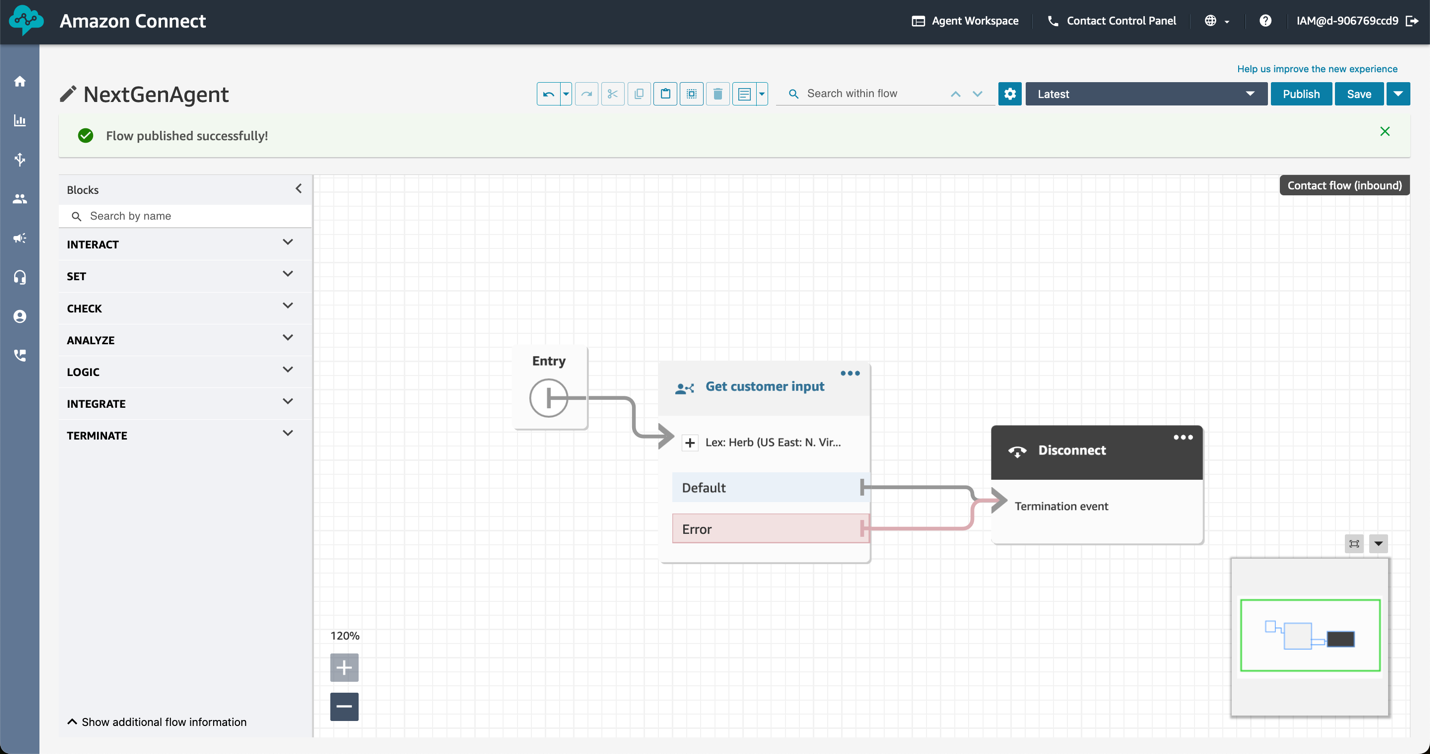Open Agent Workspace
The width and height of the screenshot is (1430, 754).
965,21
